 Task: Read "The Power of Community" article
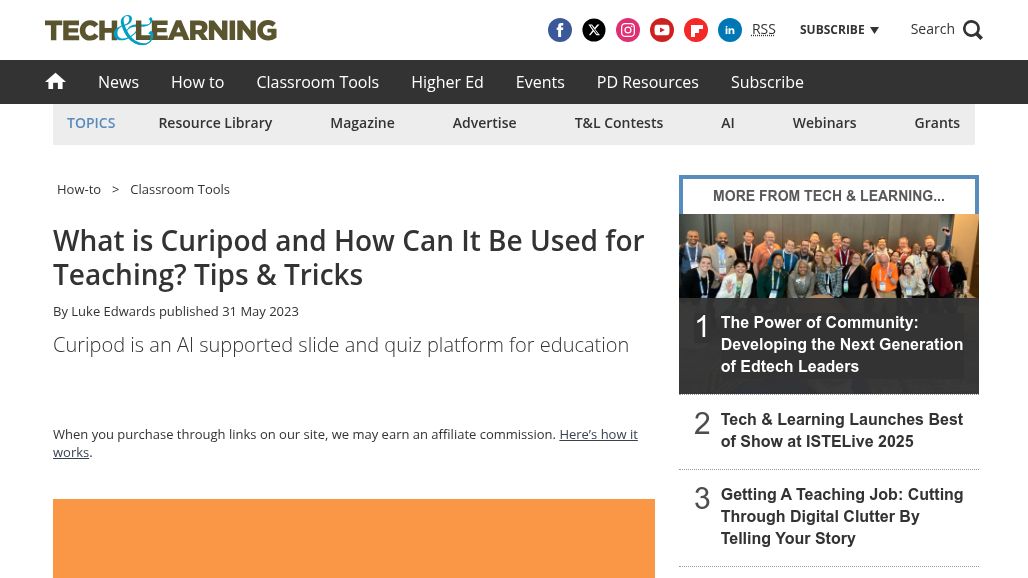pyautogui.click(x=842, y=345)
